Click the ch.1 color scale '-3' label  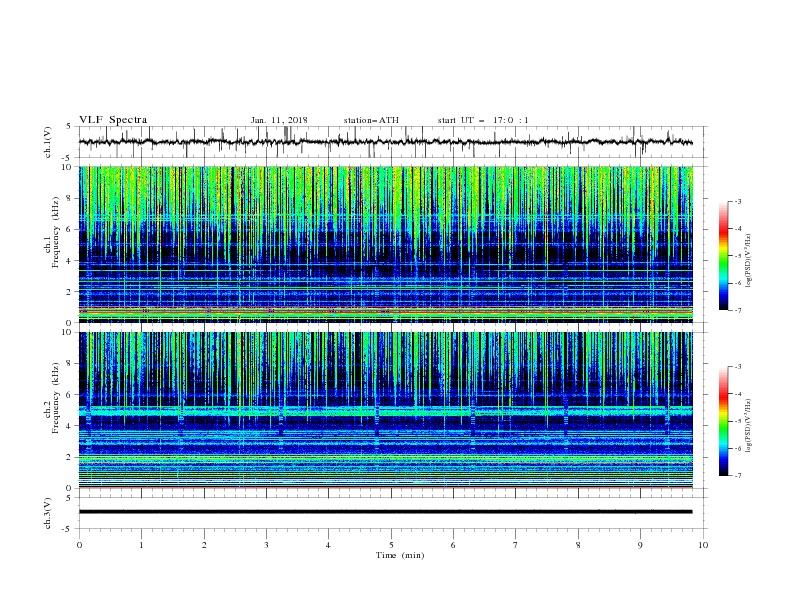737,201
